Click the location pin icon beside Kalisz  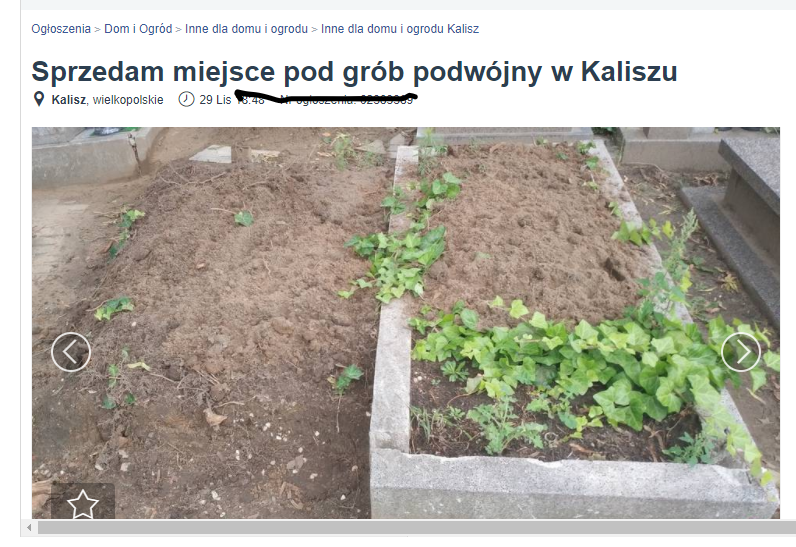tap(39, 99)
